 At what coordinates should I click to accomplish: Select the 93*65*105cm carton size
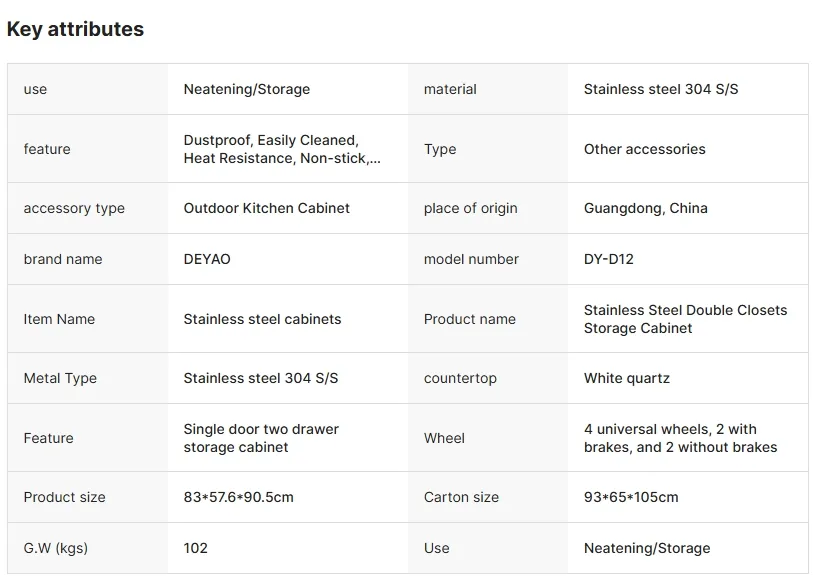click(631, 497)
